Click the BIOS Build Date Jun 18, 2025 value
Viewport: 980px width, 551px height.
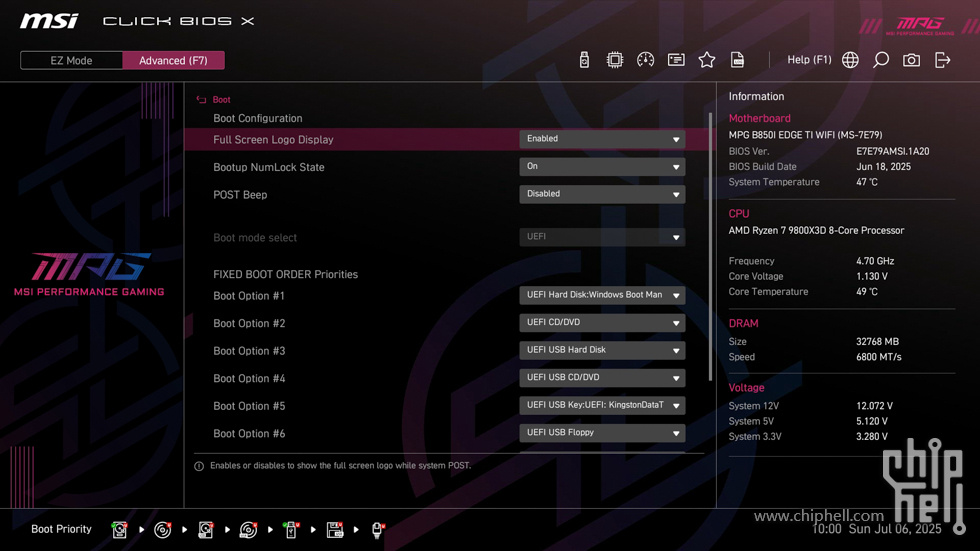coord(883,167)
